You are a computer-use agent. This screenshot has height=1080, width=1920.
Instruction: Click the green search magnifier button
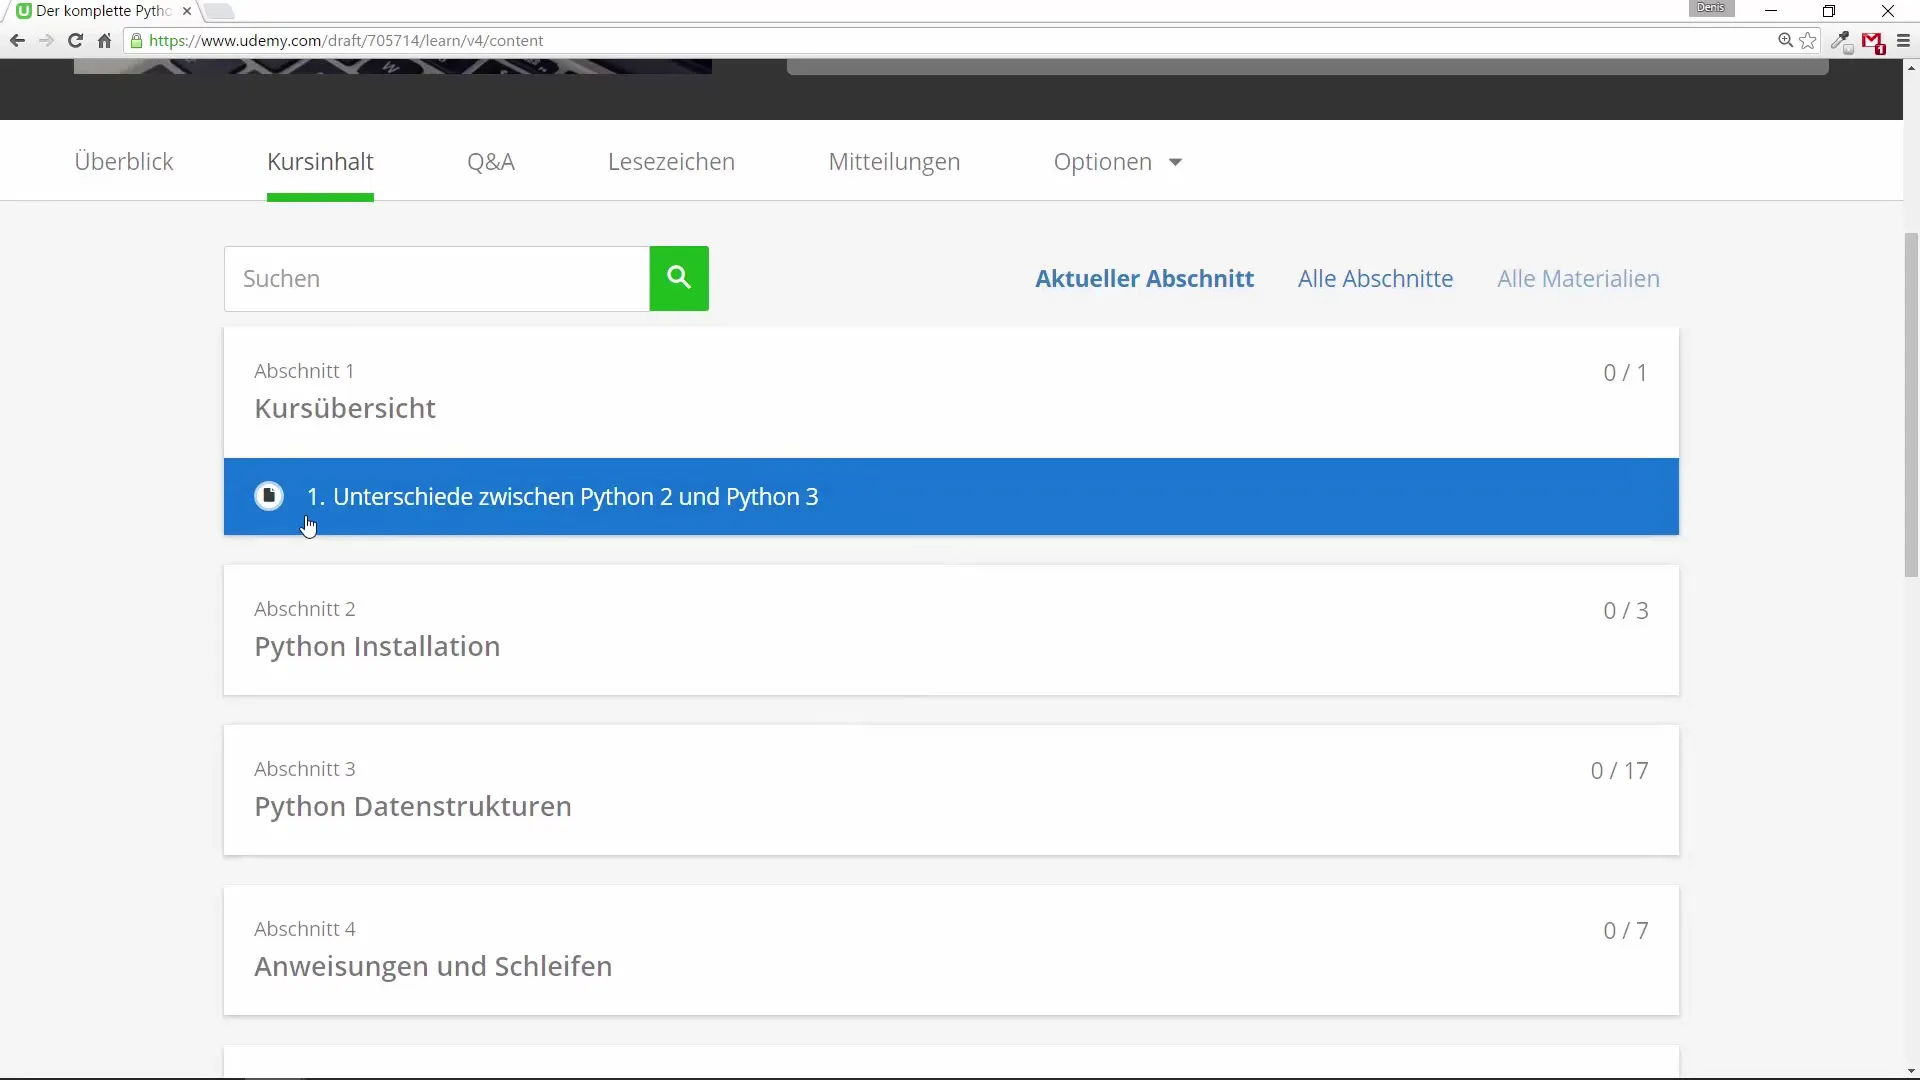(679, 278)
